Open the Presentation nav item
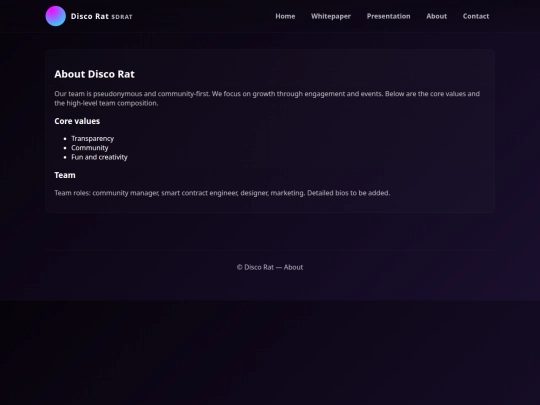This screenshot has width=540, height=405. (x=388, y=16)
